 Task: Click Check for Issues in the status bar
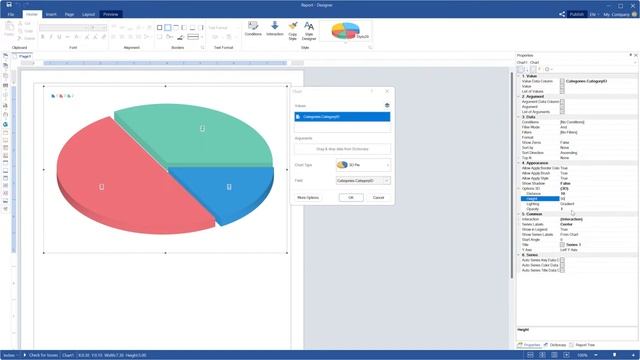click(x=41, y=355)
